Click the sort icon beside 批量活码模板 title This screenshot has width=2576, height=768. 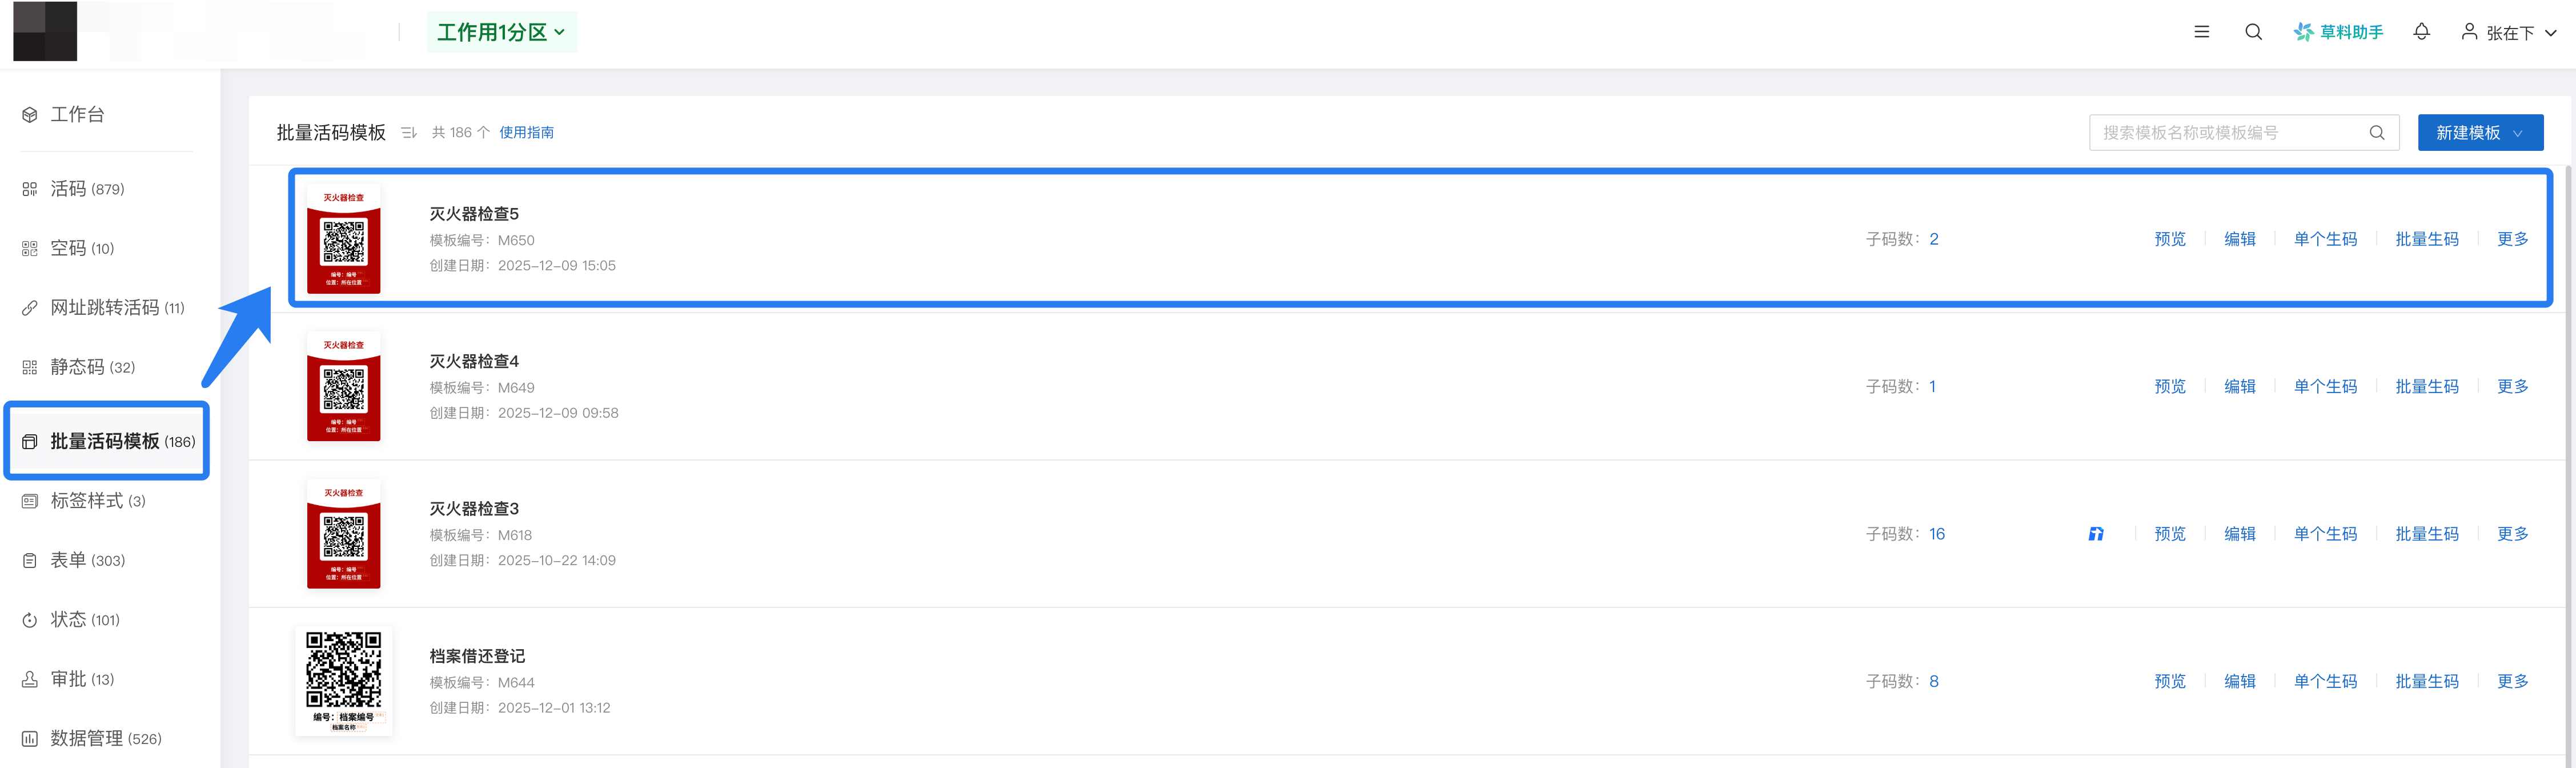(x=408, y=132)
